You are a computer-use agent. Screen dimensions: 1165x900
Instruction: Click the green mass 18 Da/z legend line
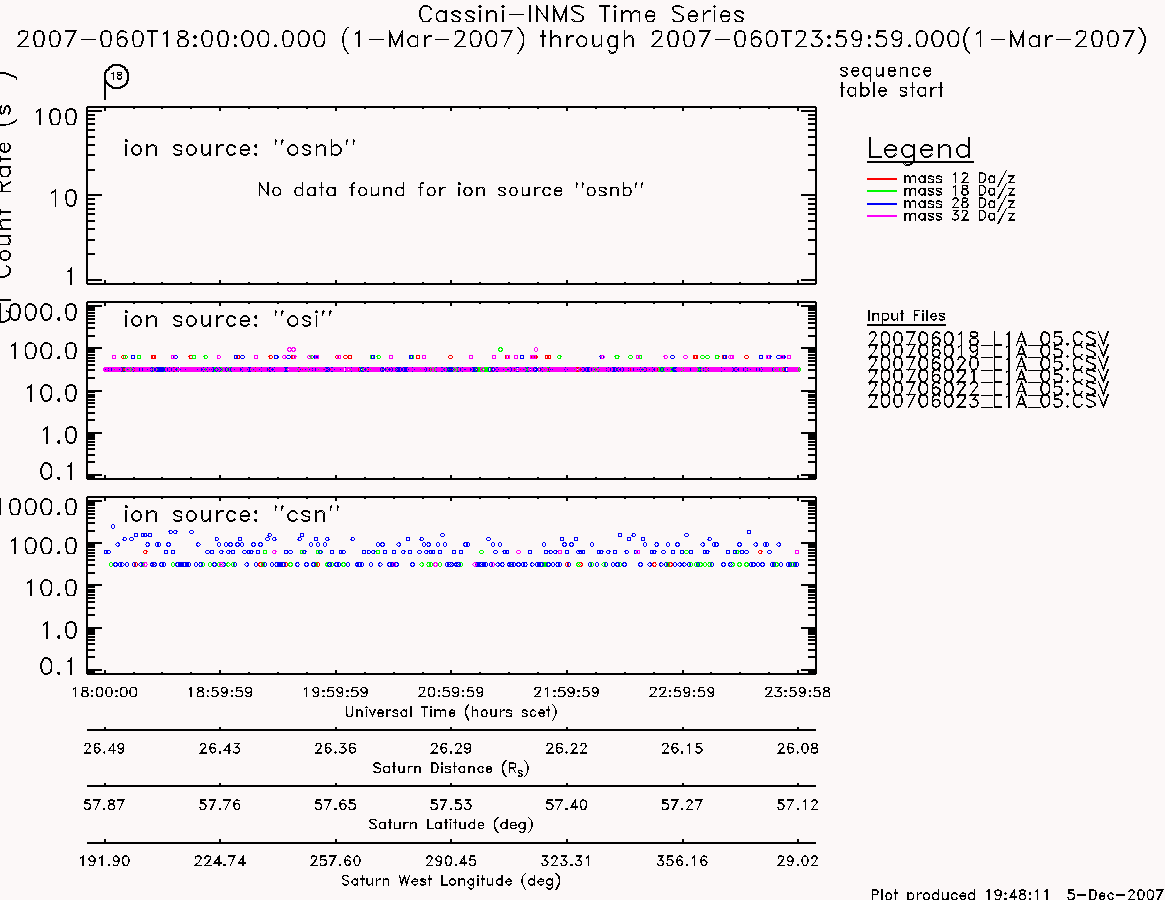(x=882, y=192)
